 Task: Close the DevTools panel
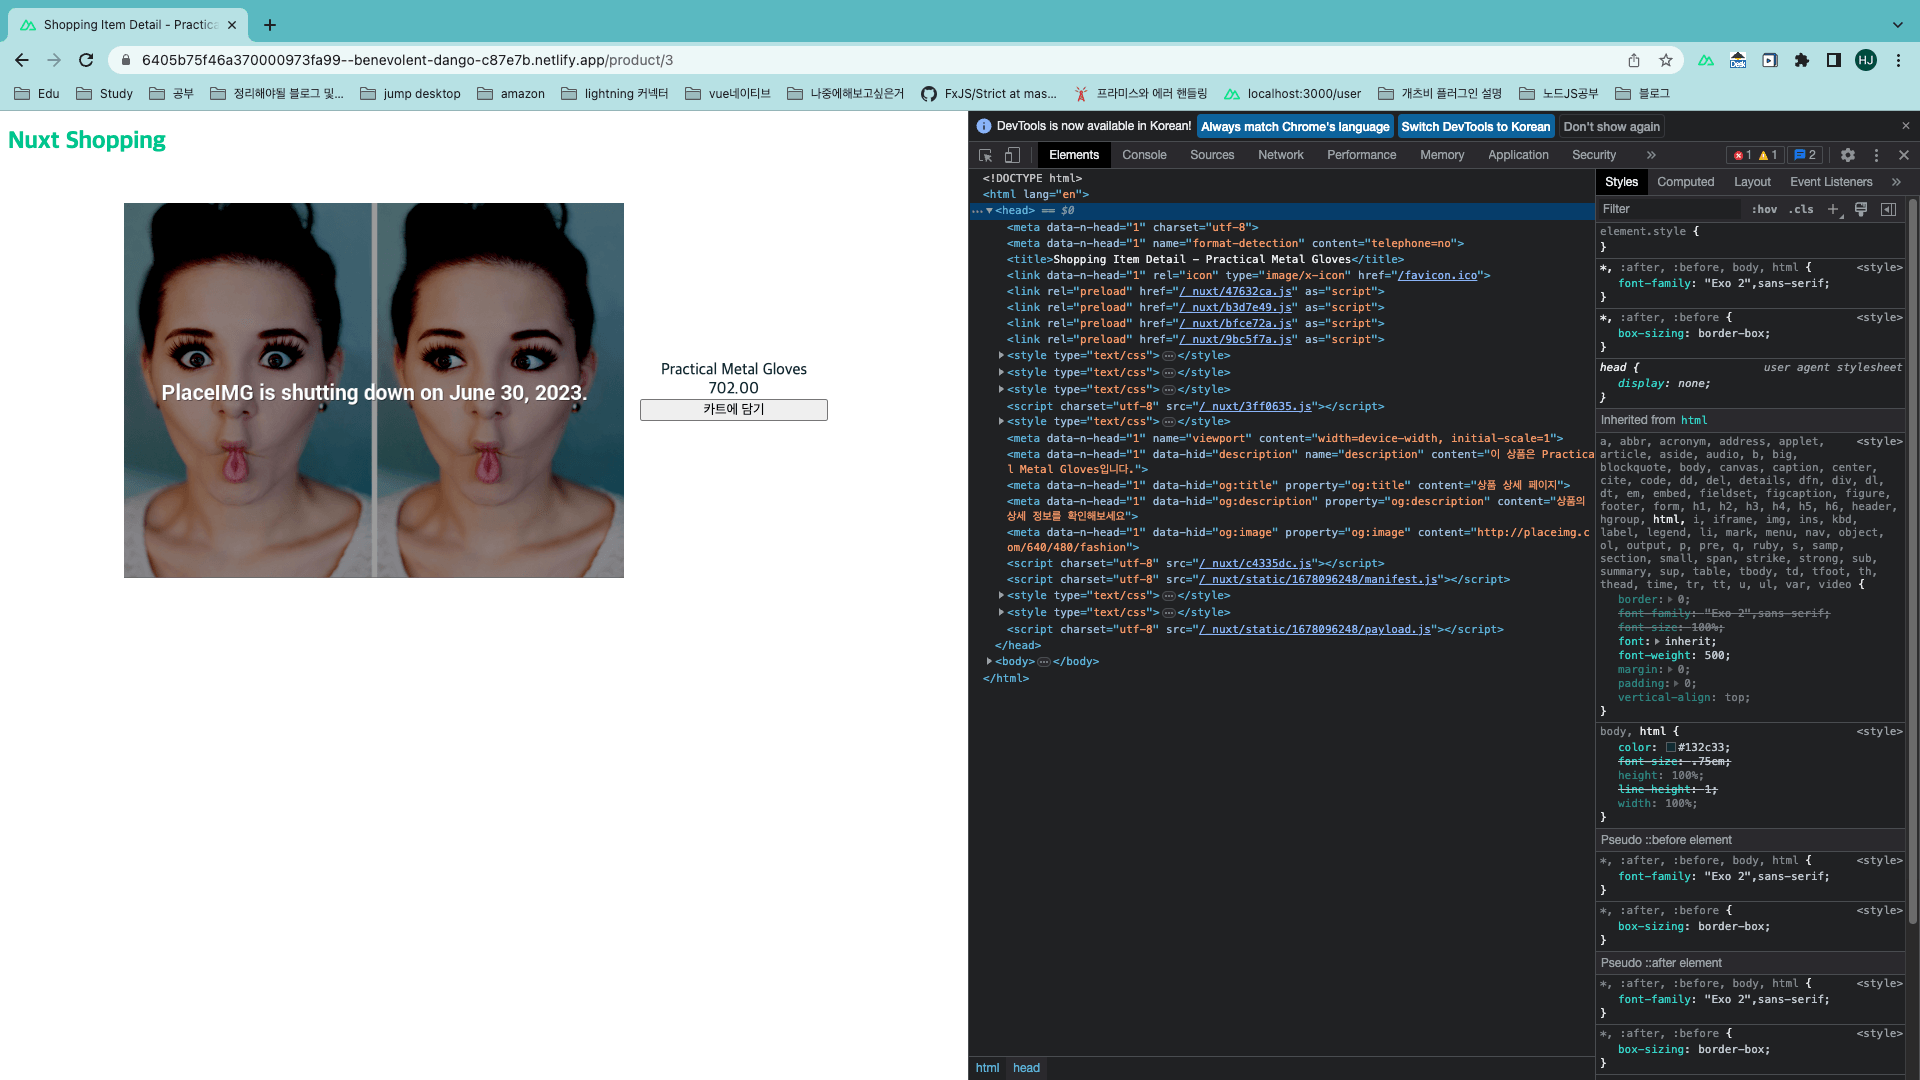pos(1904,155)
